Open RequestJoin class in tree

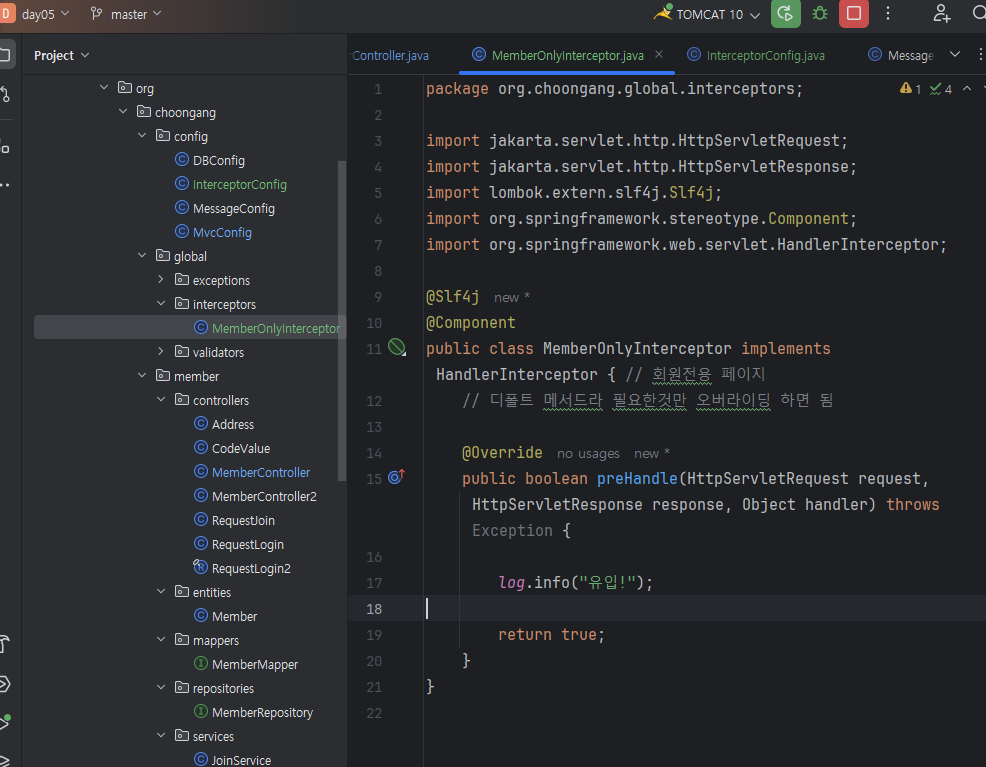234,521
